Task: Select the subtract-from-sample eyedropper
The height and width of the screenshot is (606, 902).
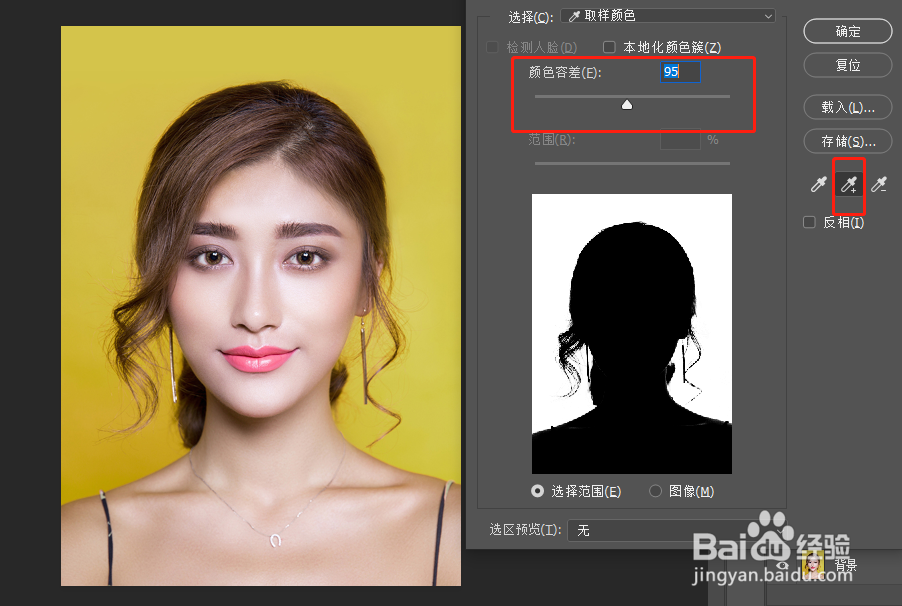Action: (879, 184)
